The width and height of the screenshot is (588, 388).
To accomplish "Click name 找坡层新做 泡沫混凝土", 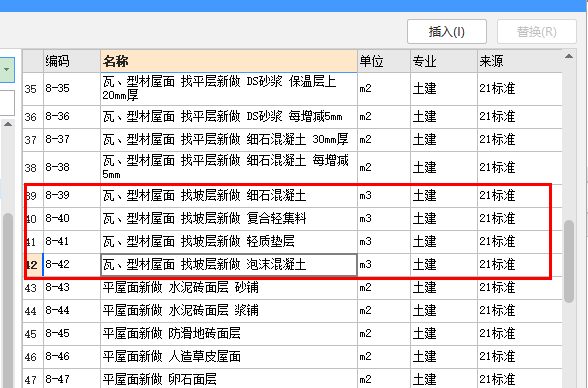I will tap(229, 265).
